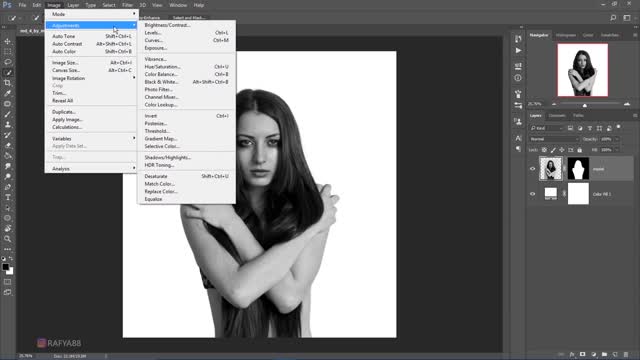Screen dimensions: 640x360
Task: Choose Desaturate from Adjustments submenu
Action: (187, 176)
